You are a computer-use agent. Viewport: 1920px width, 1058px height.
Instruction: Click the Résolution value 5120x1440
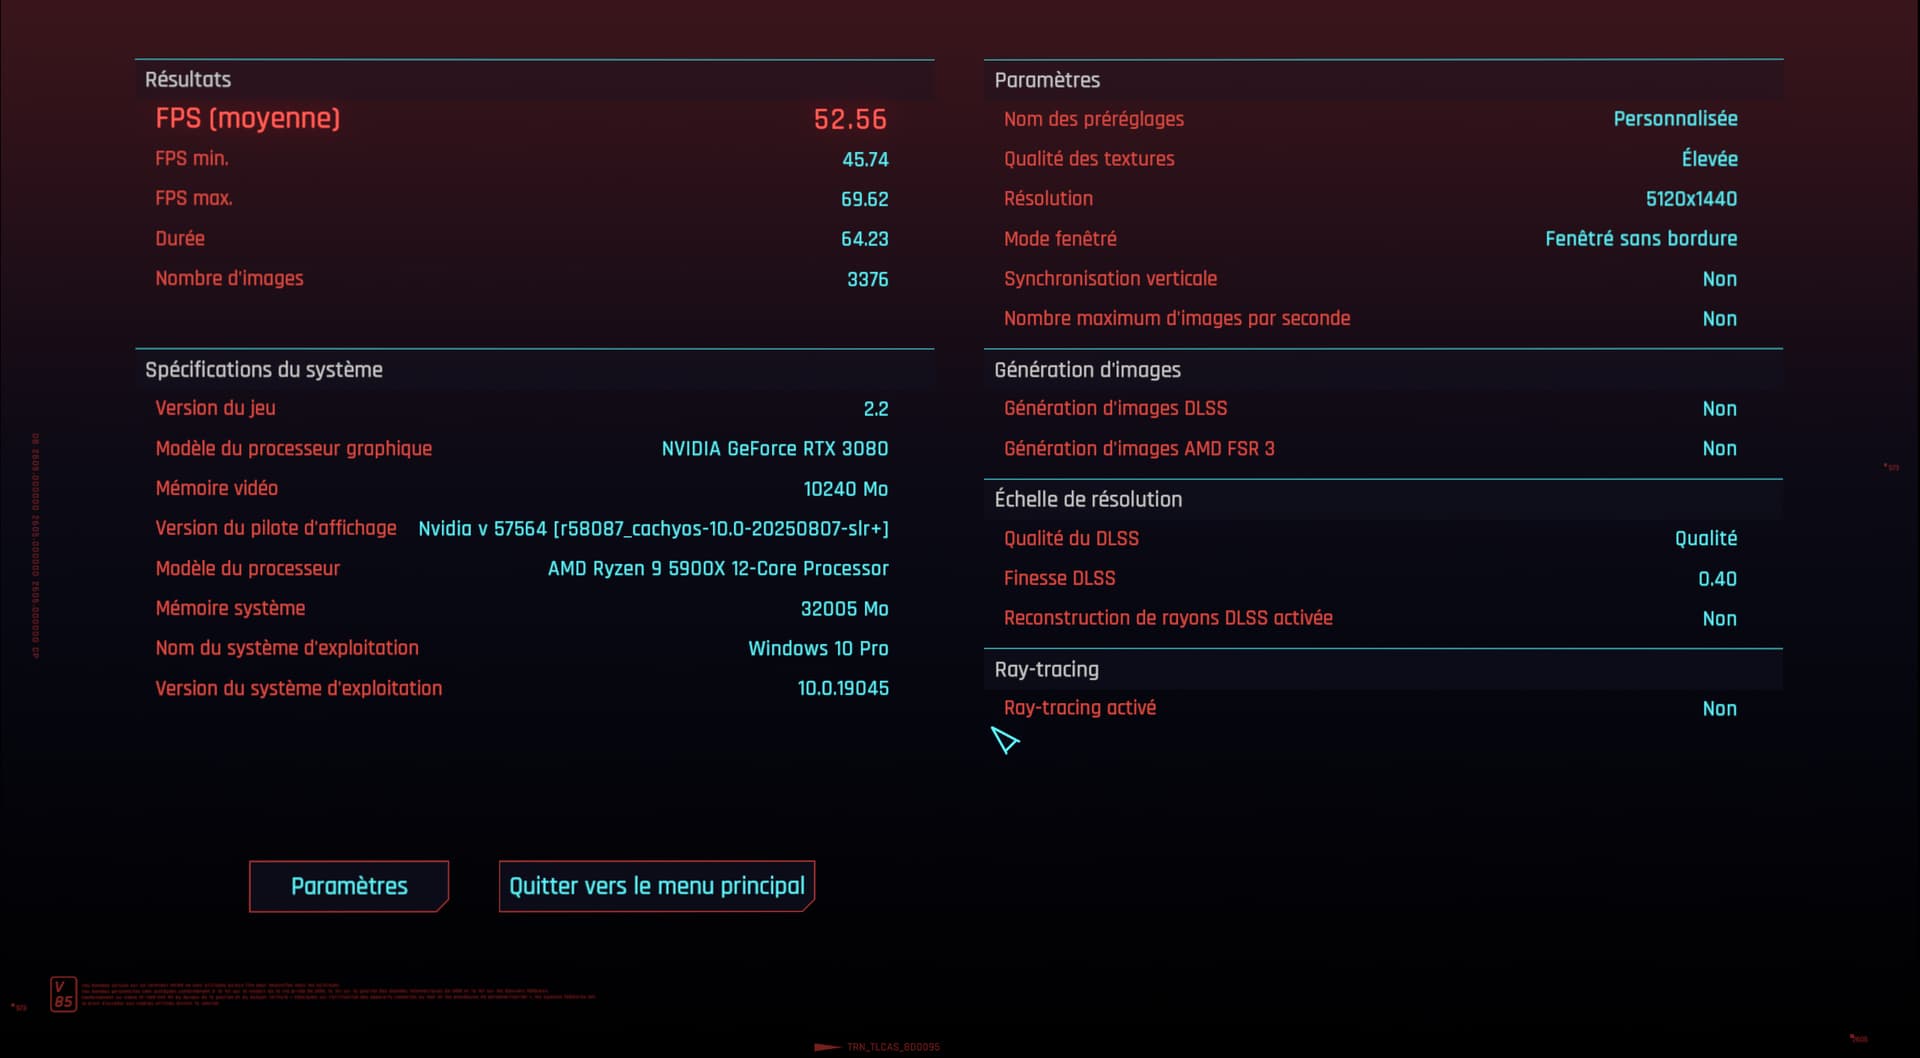(x=1691, y=199)
